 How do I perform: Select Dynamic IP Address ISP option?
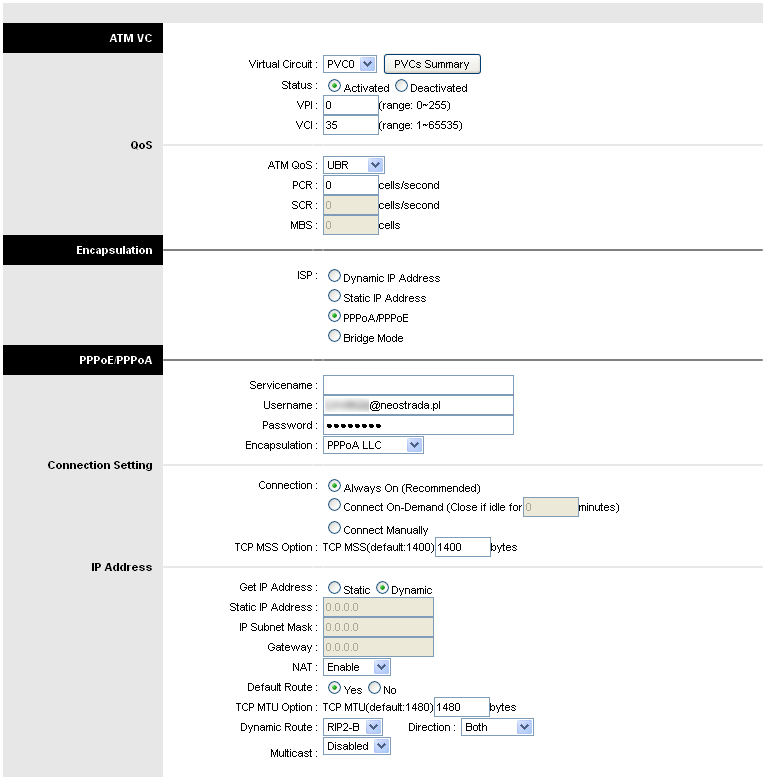pyautogui.click(x=334, y=277)
